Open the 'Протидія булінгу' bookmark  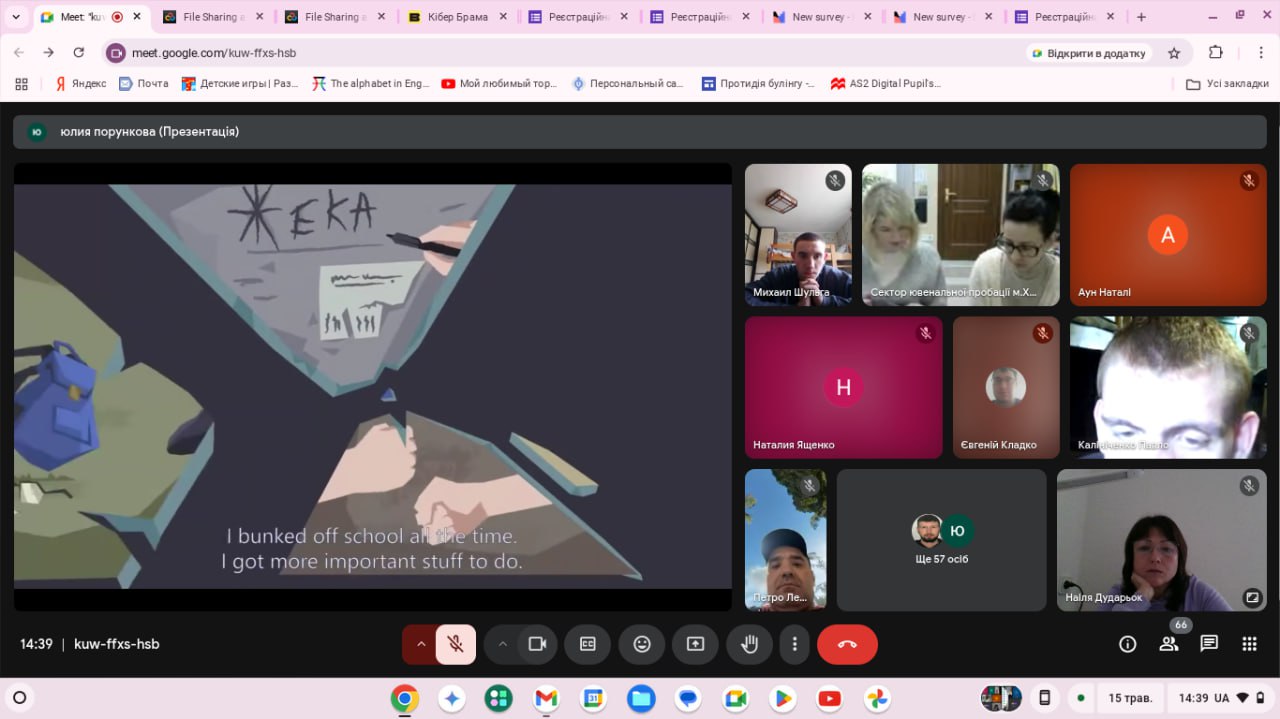(x=758, y=84)
